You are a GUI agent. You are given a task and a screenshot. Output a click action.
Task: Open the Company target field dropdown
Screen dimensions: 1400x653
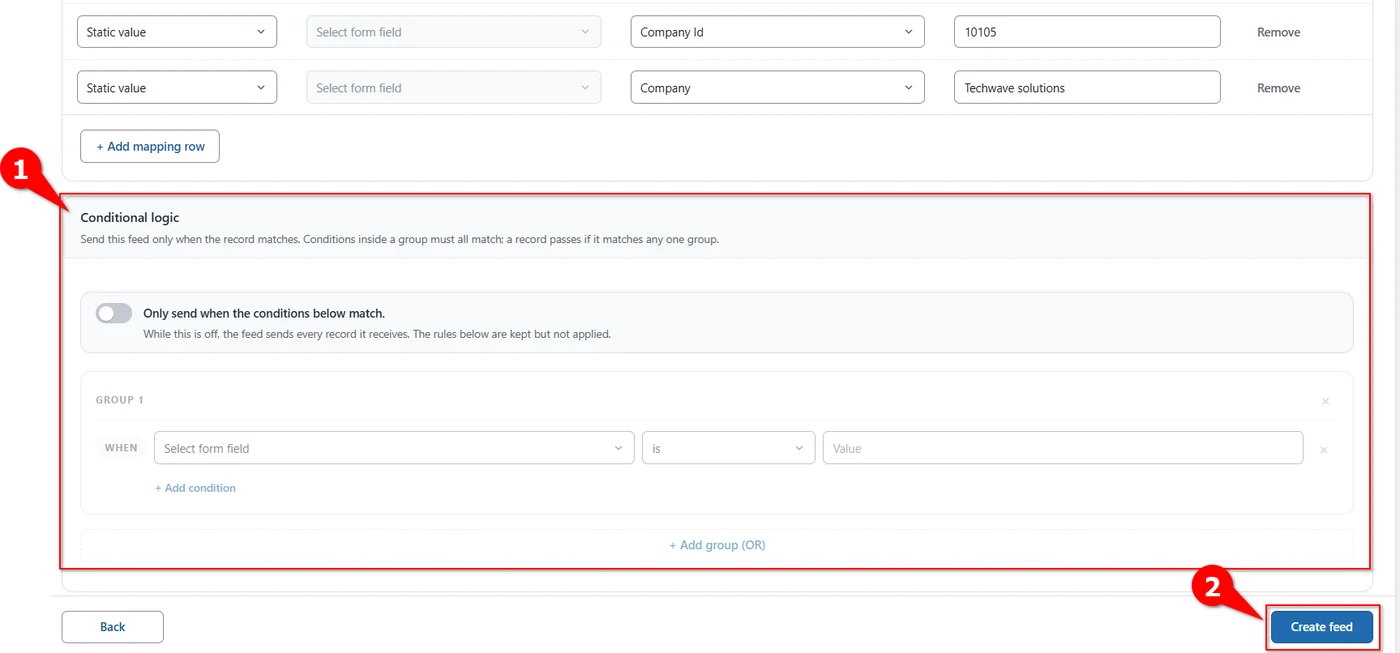coord(777,88)
